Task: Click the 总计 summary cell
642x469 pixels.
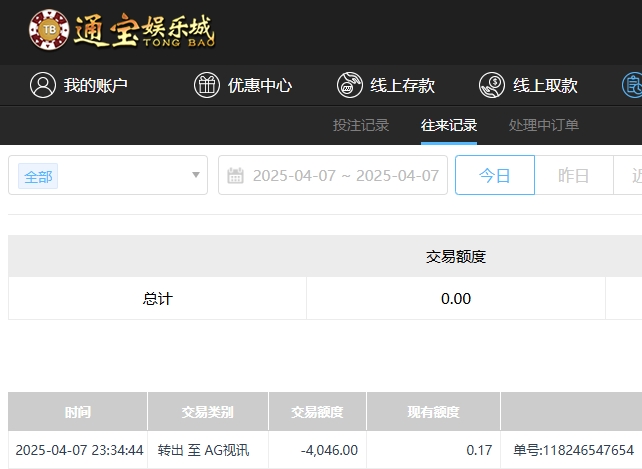Action: pos(157,299)
